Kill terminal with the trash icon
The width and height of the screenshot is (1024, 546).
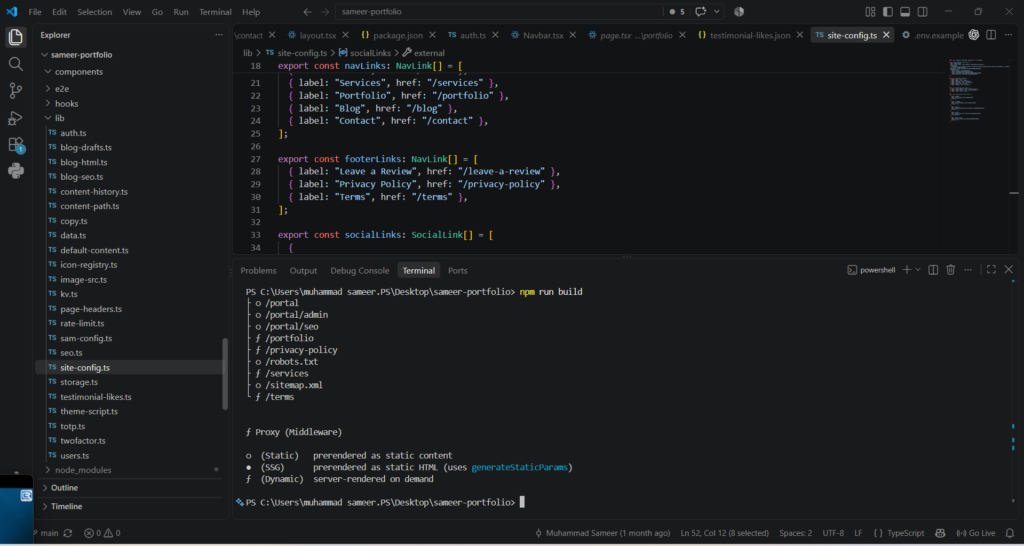coord(950,270)
